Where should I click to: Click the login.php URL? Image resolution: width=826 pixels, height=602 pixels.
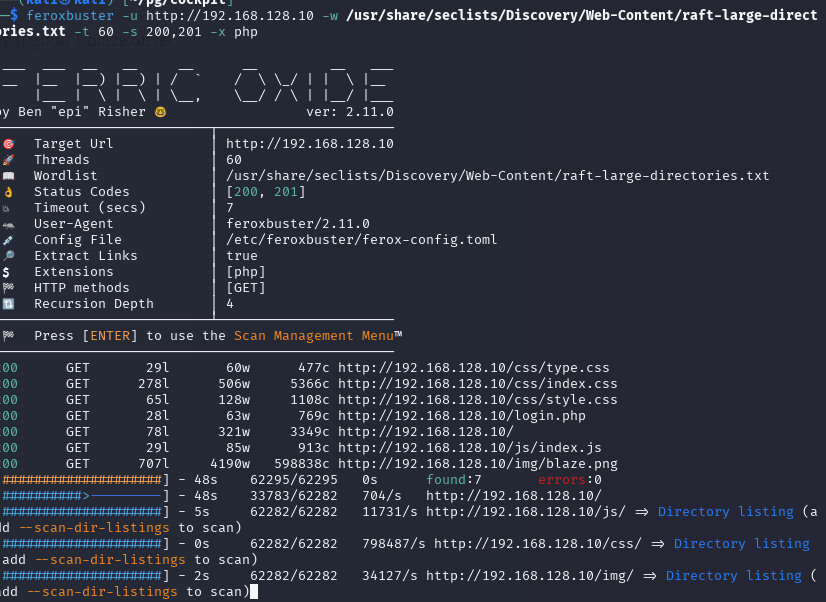[462, 416]
